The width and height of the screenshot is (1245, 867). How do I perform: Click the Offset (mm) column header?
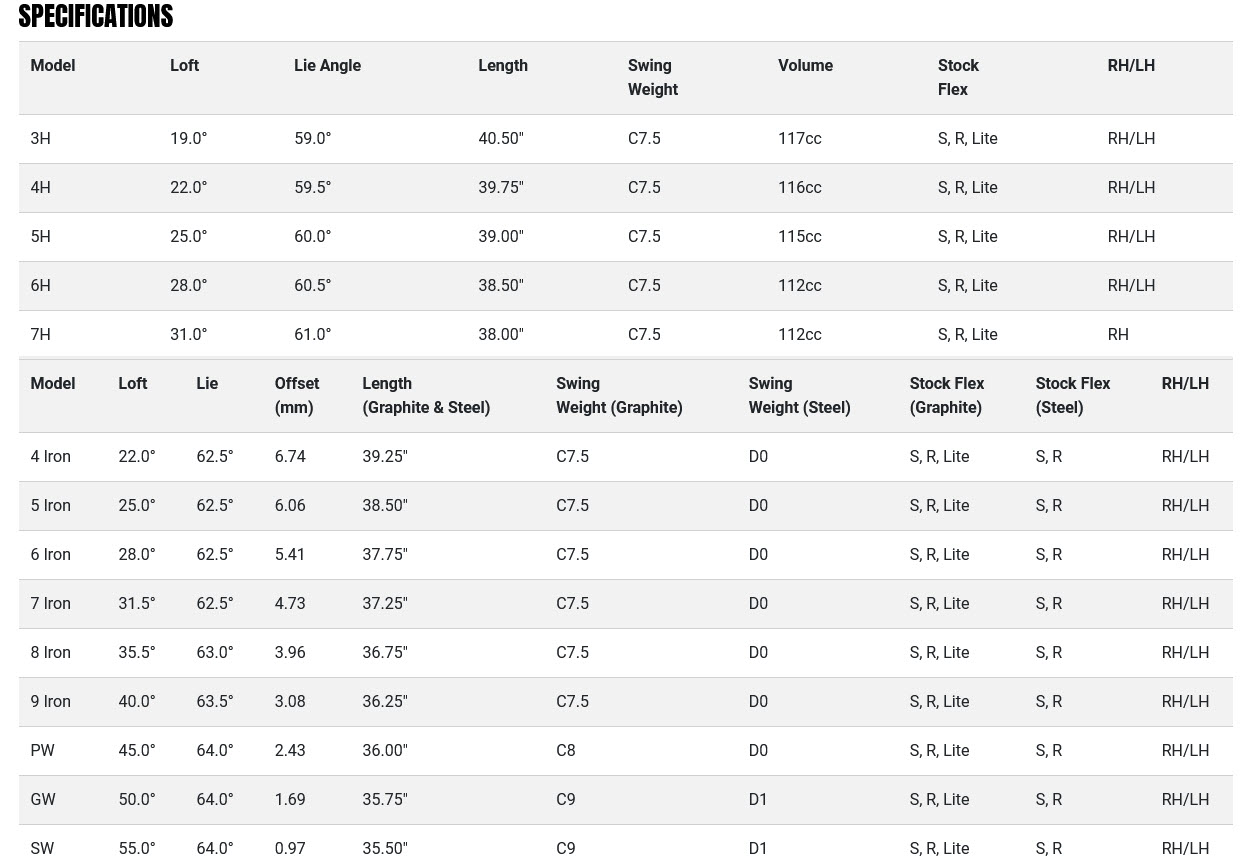pos(296,395)
